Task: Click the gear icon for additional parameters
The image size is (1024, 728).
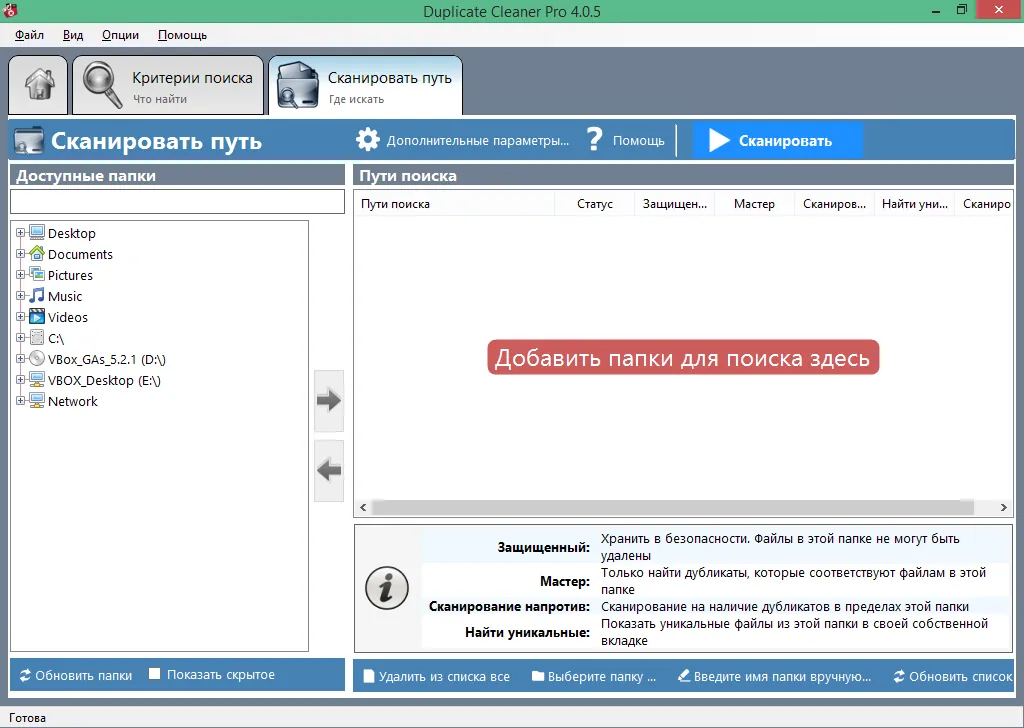Action: coord(368,140)
